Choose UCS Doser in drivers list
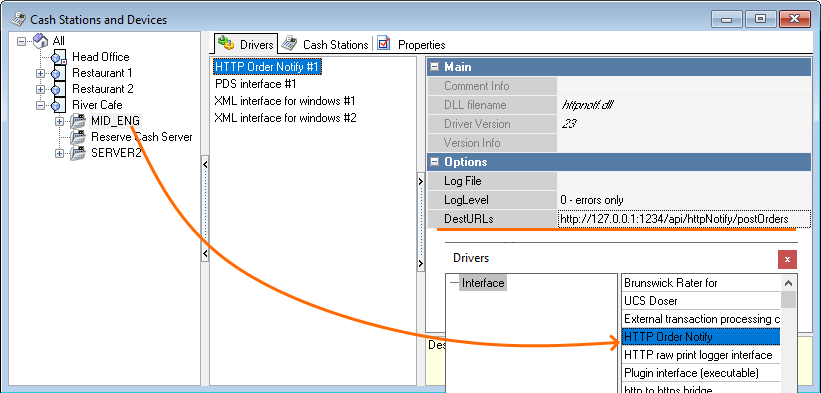 click(701, 301)
